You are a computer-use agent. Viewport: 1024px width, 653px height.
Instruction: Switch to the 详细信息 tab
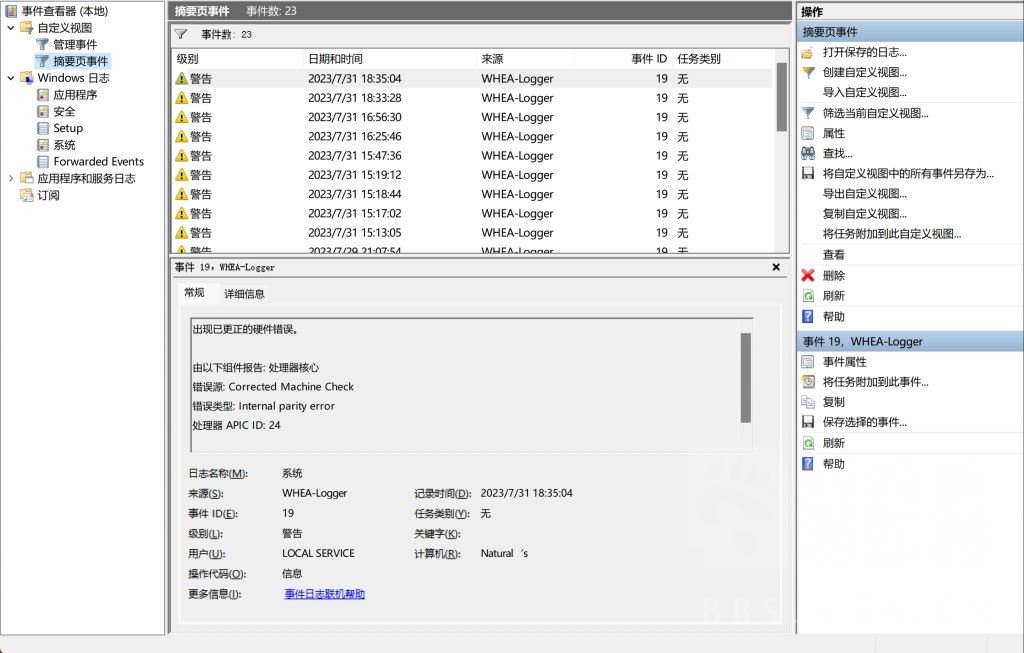pyautogui.click(x=245, y=293)
